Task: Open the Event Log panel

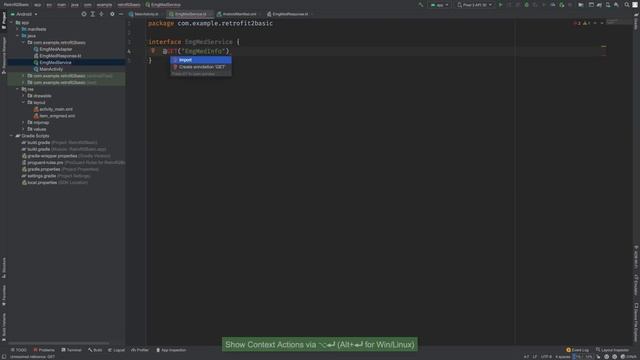Action: [x=577, y=350]
